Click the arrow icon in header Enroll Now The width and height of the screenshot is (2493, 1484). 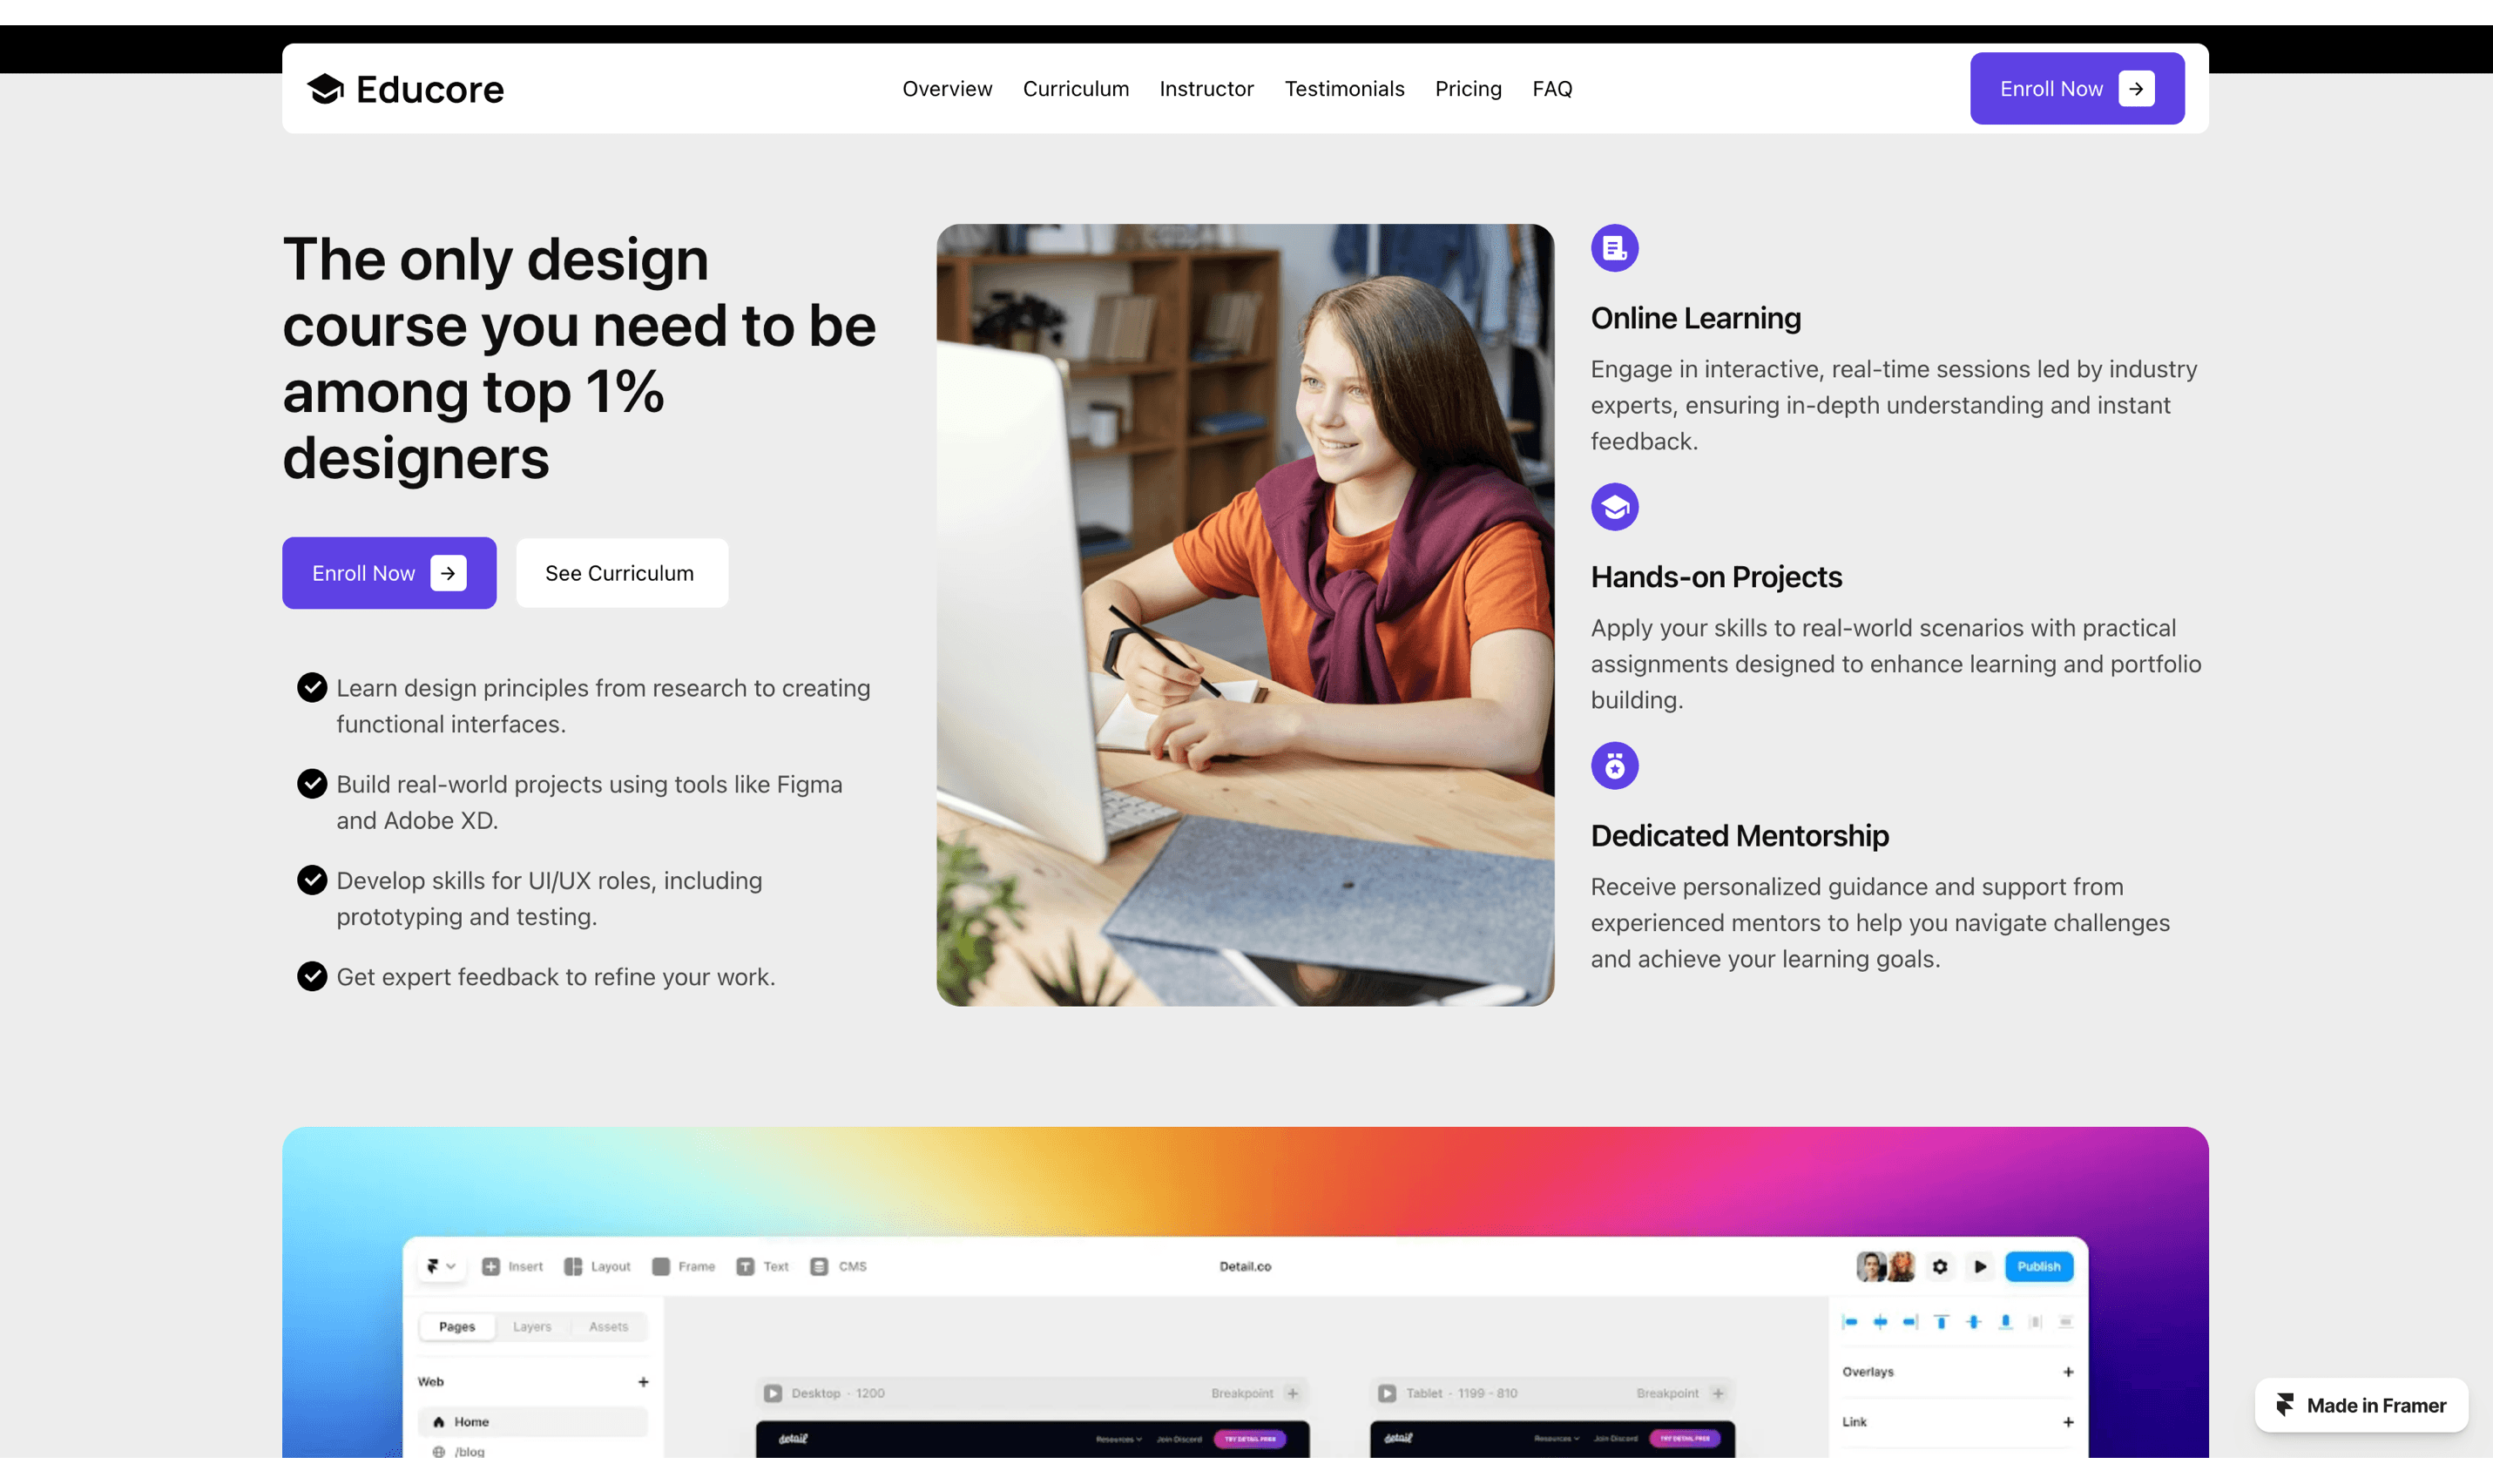pyautogui.click(x=2136, y=89)
